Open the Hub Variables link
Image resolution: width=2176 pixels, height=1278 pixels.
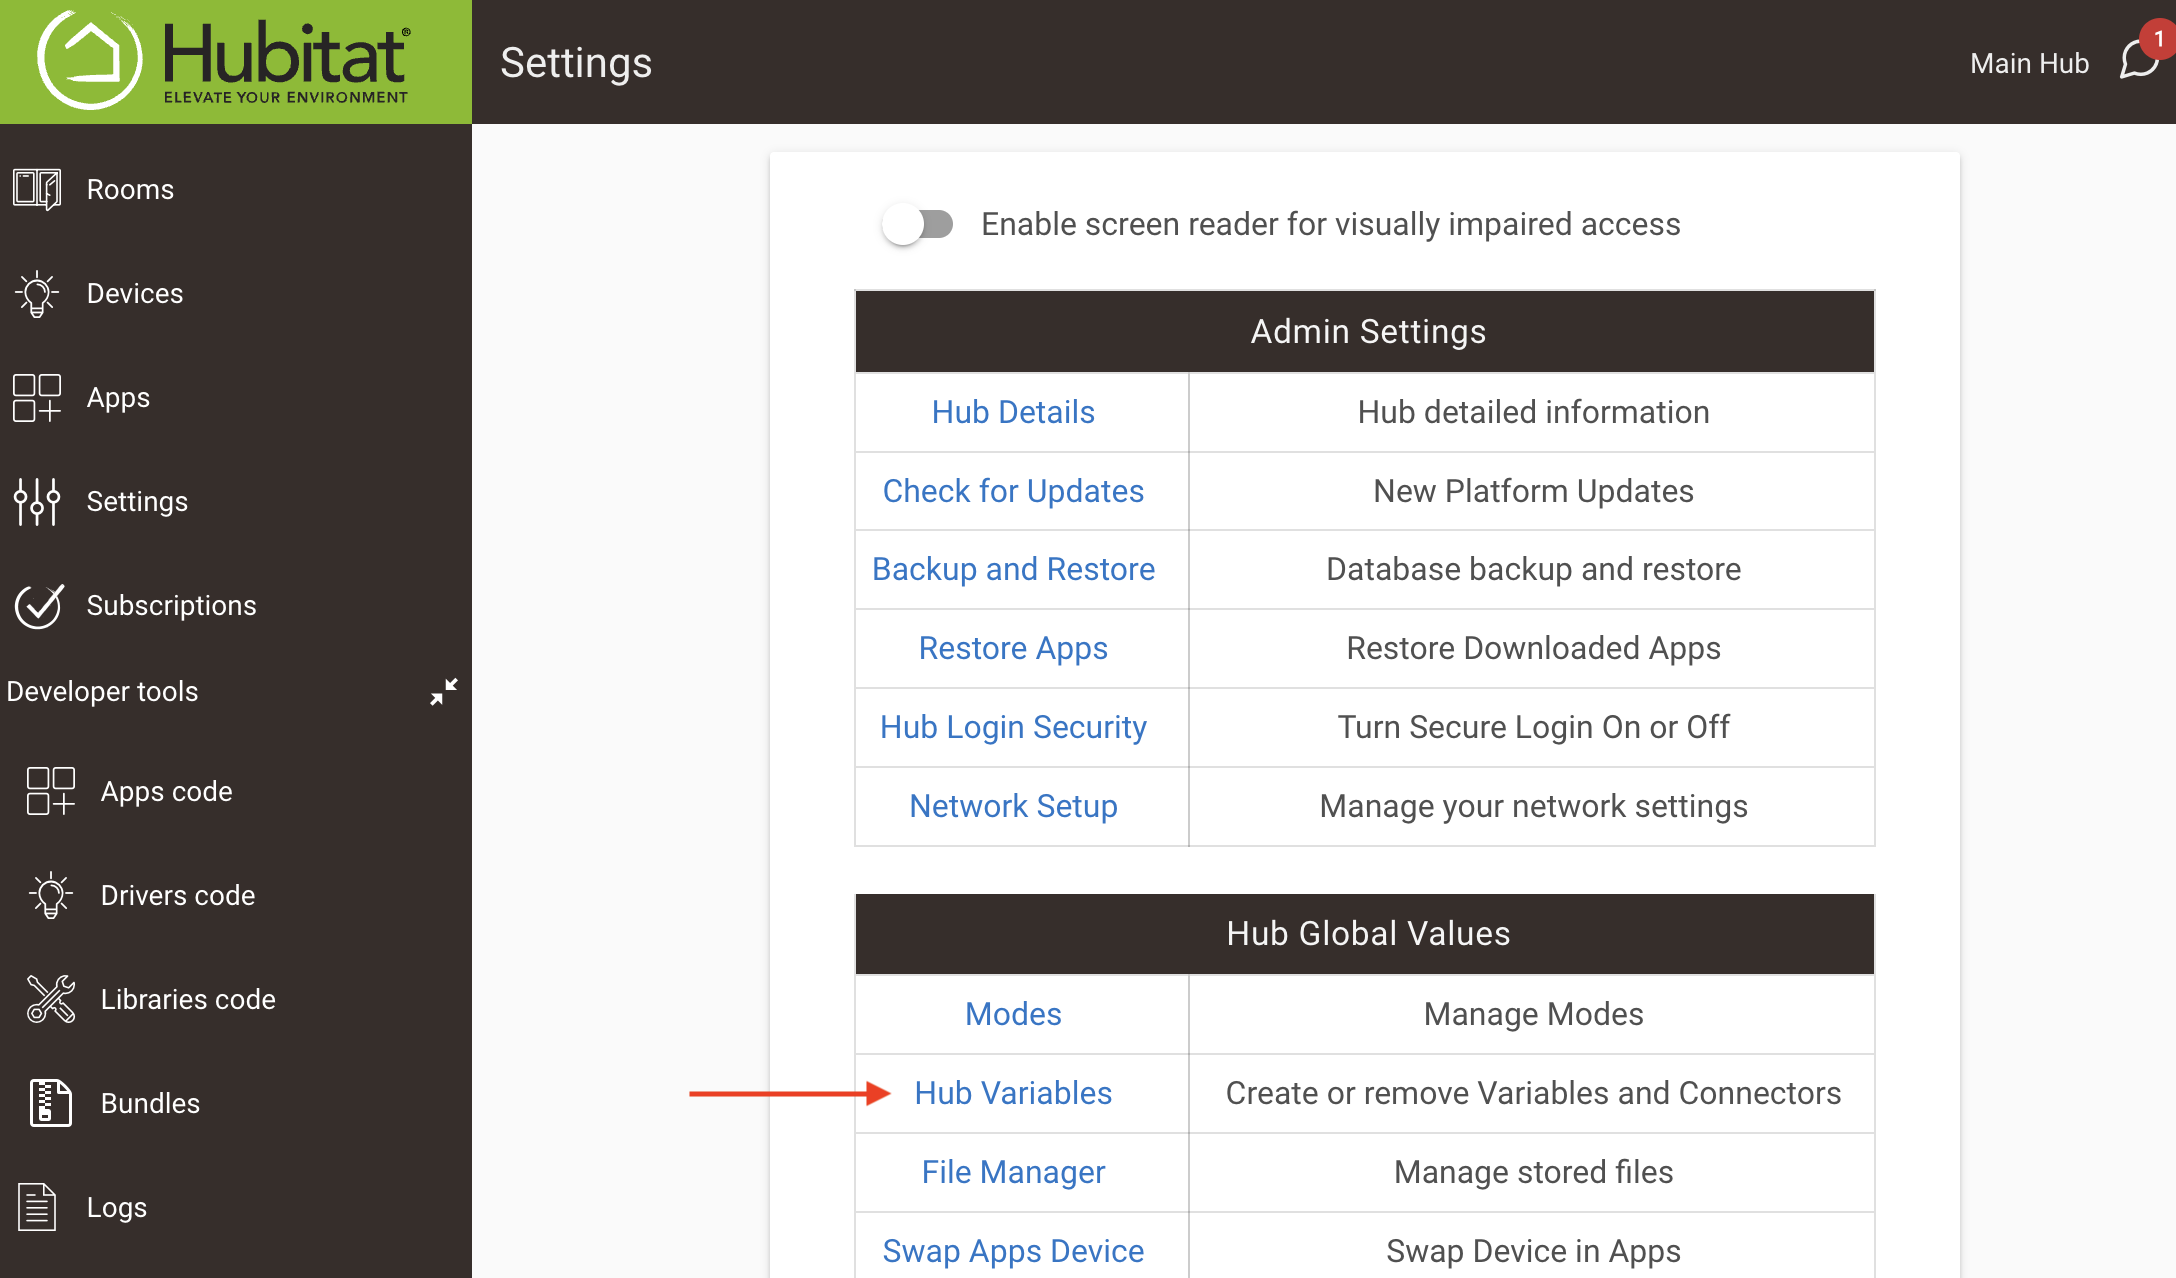click(x=1013, y=1093)
